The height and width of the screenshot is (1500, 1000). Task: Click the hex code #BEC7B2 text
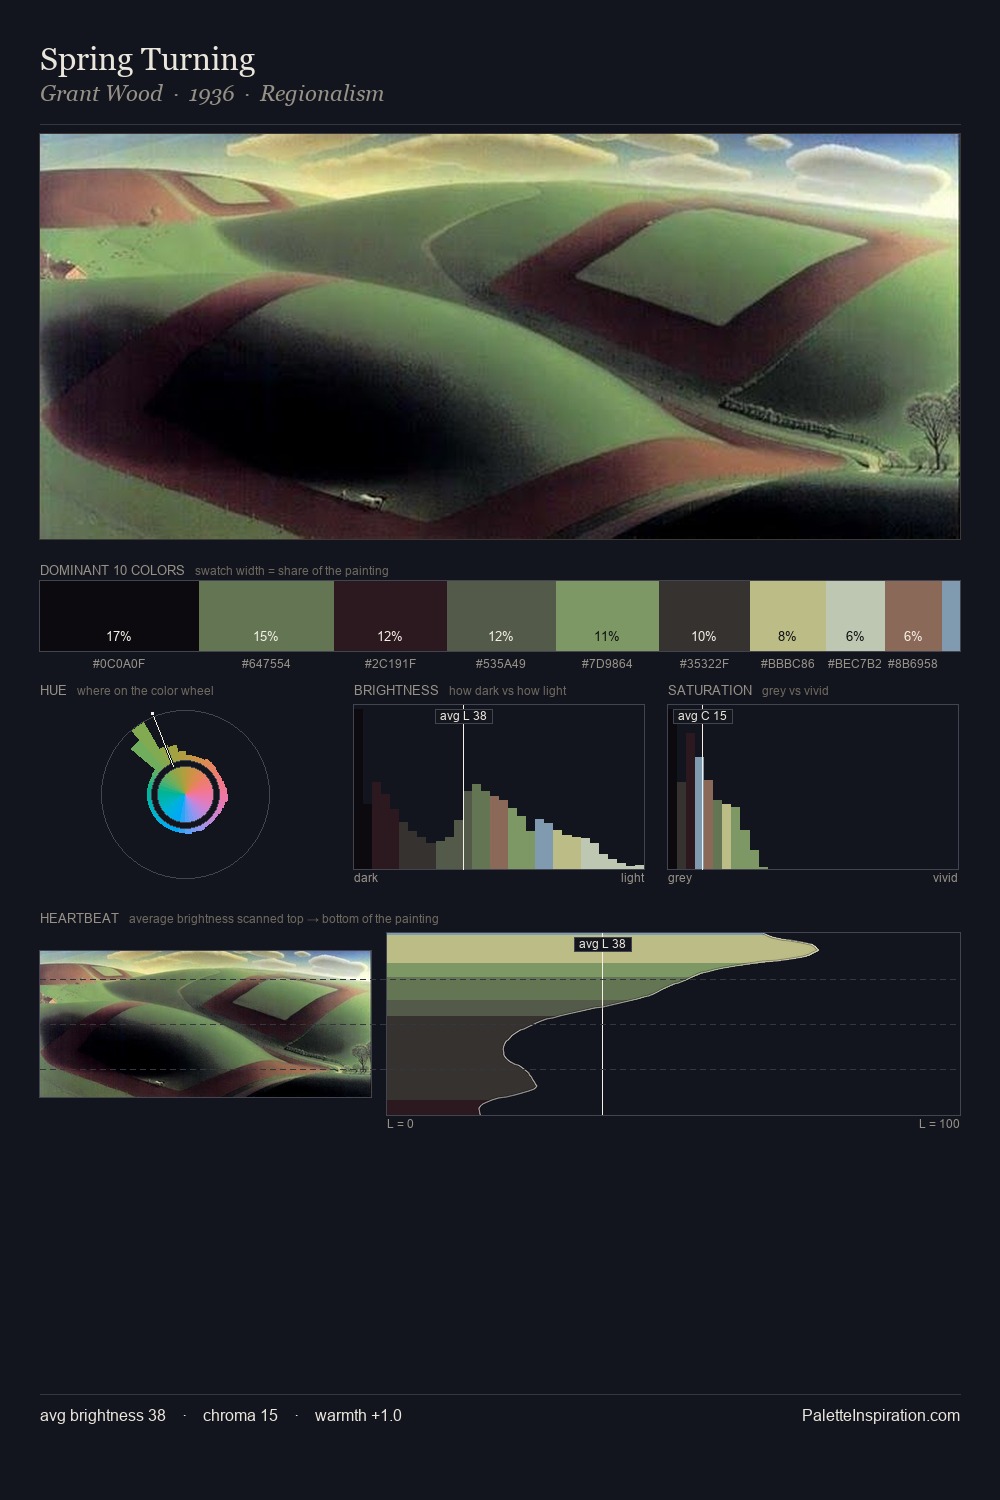[x=855, y=663]
